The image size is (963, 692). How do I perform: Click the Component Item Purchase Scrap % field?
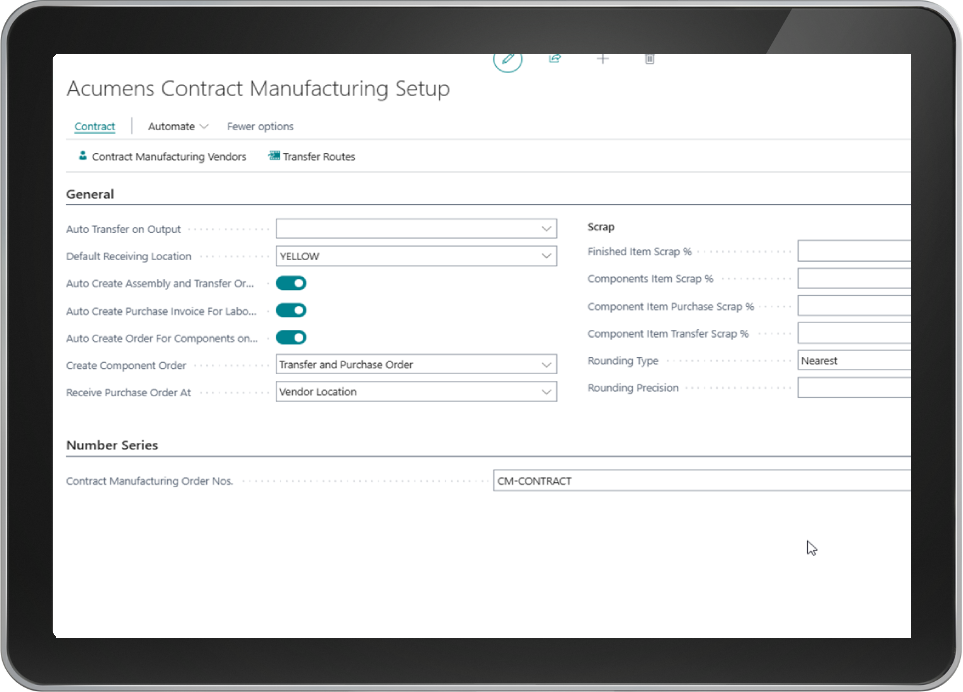[854, 306]
